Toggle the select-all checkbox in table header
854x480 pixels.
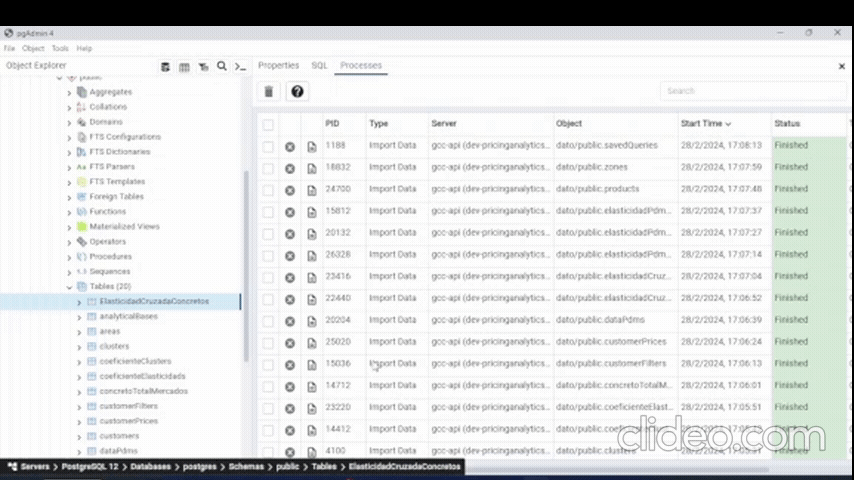pos(268,125)
